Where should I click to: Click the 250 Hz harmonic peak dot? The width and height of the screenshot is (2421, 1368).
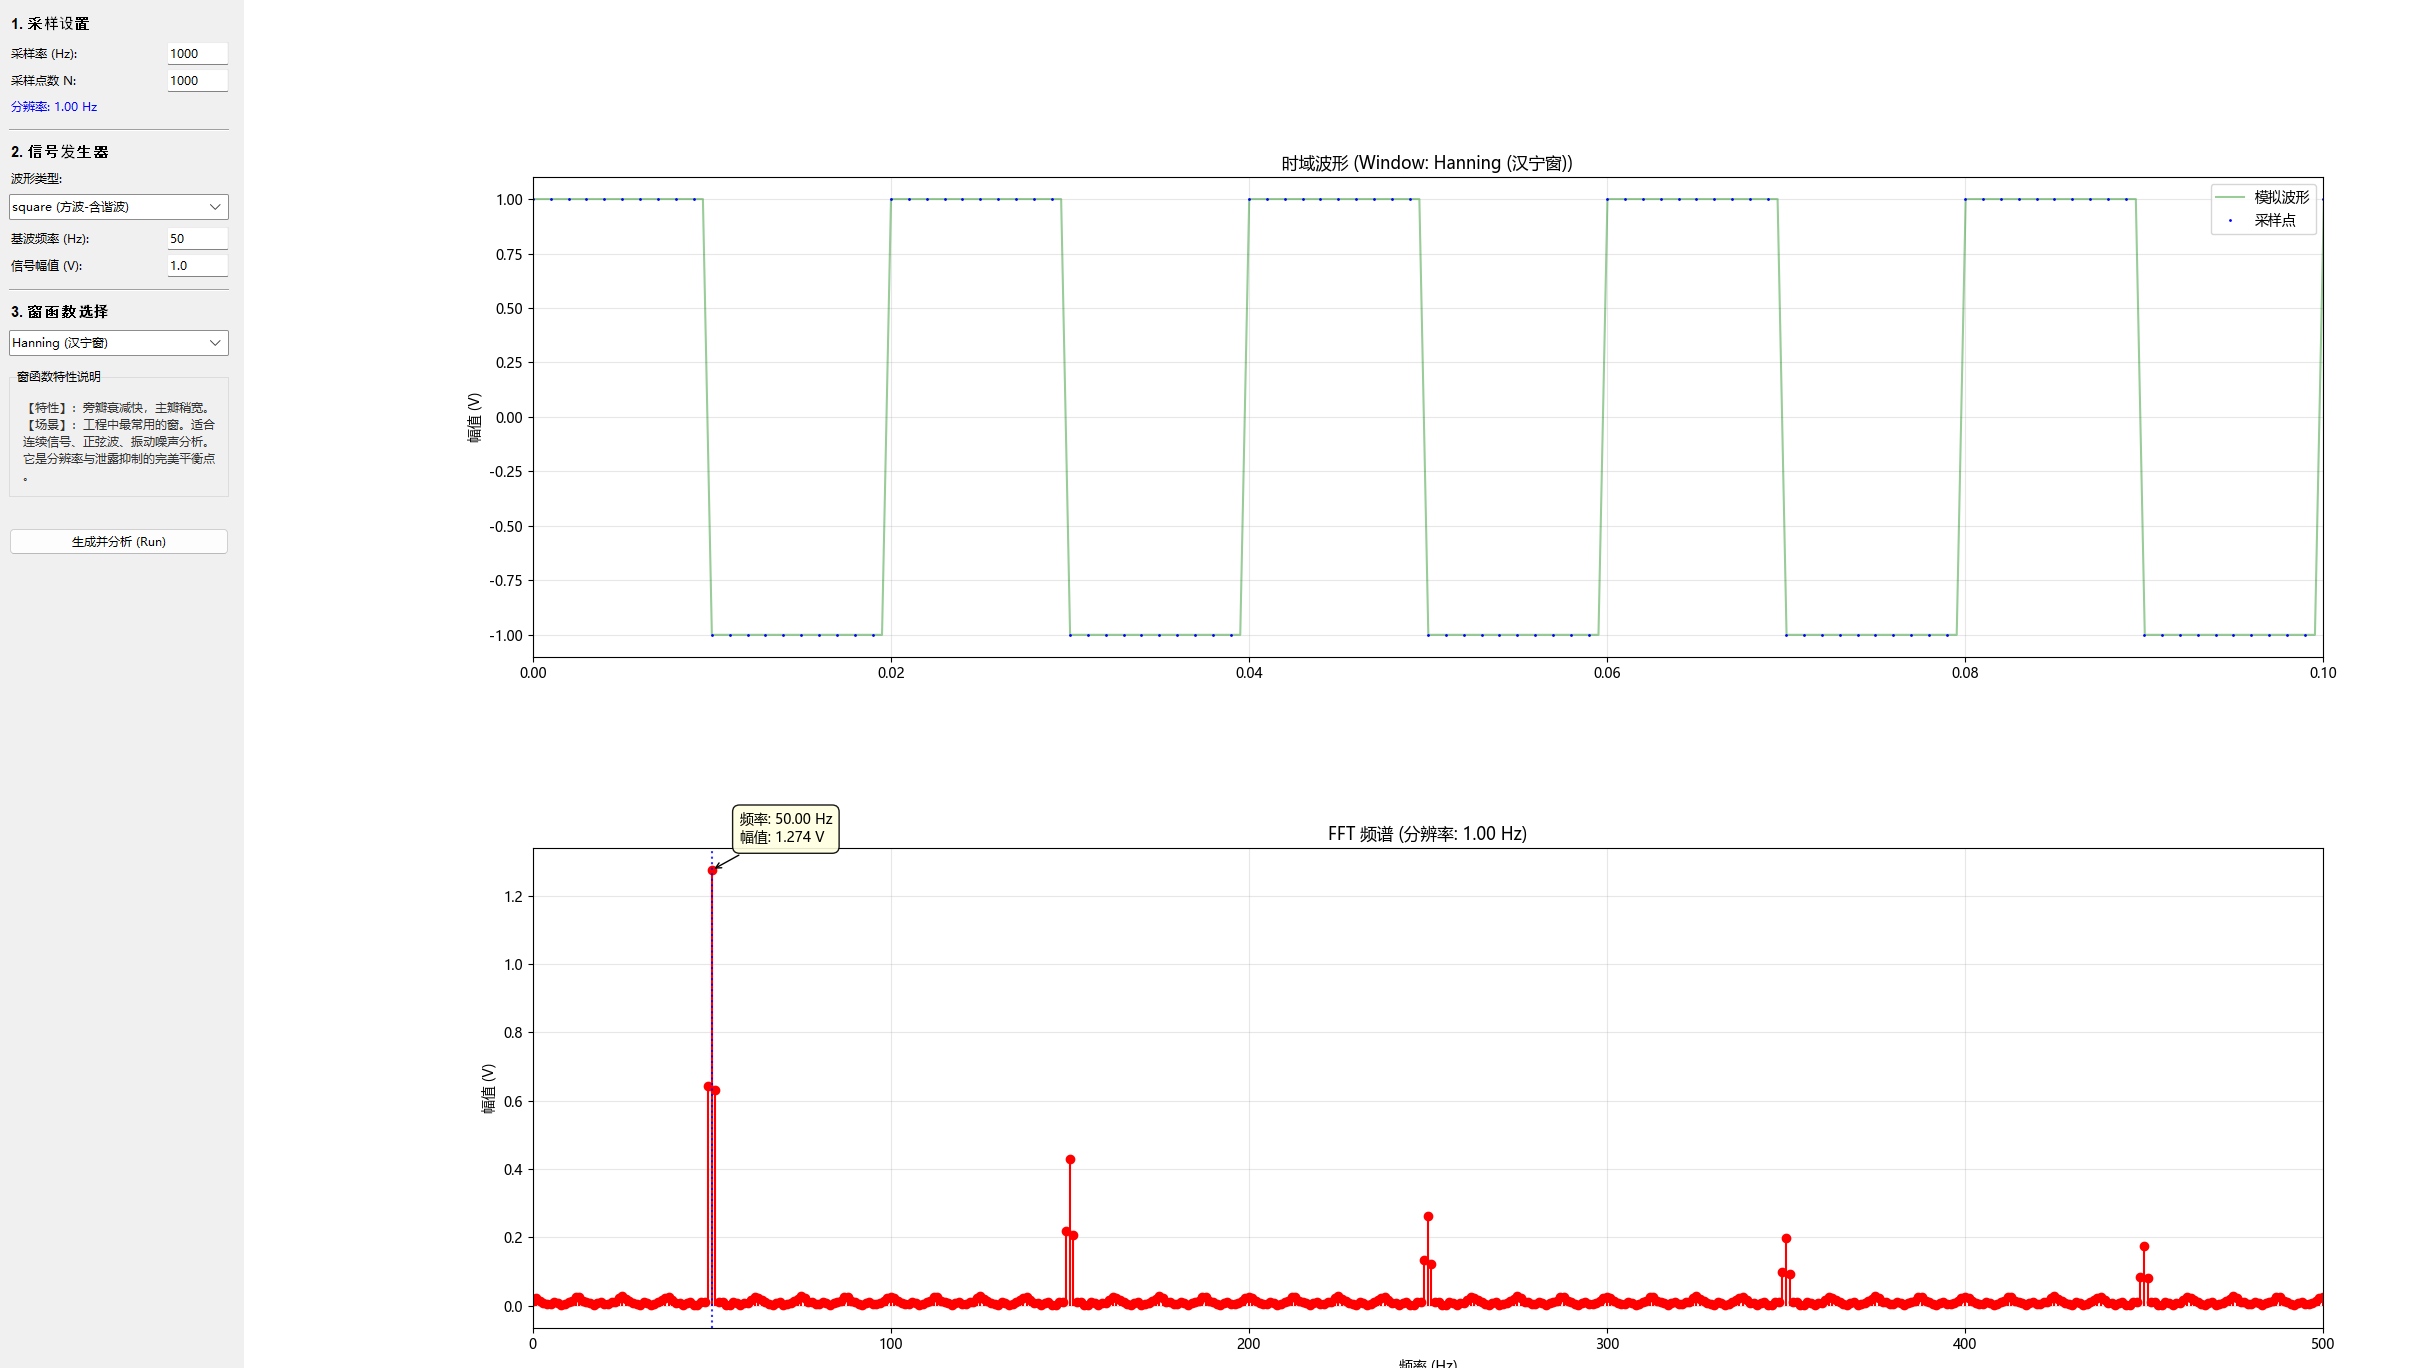click(1428, 1217)
